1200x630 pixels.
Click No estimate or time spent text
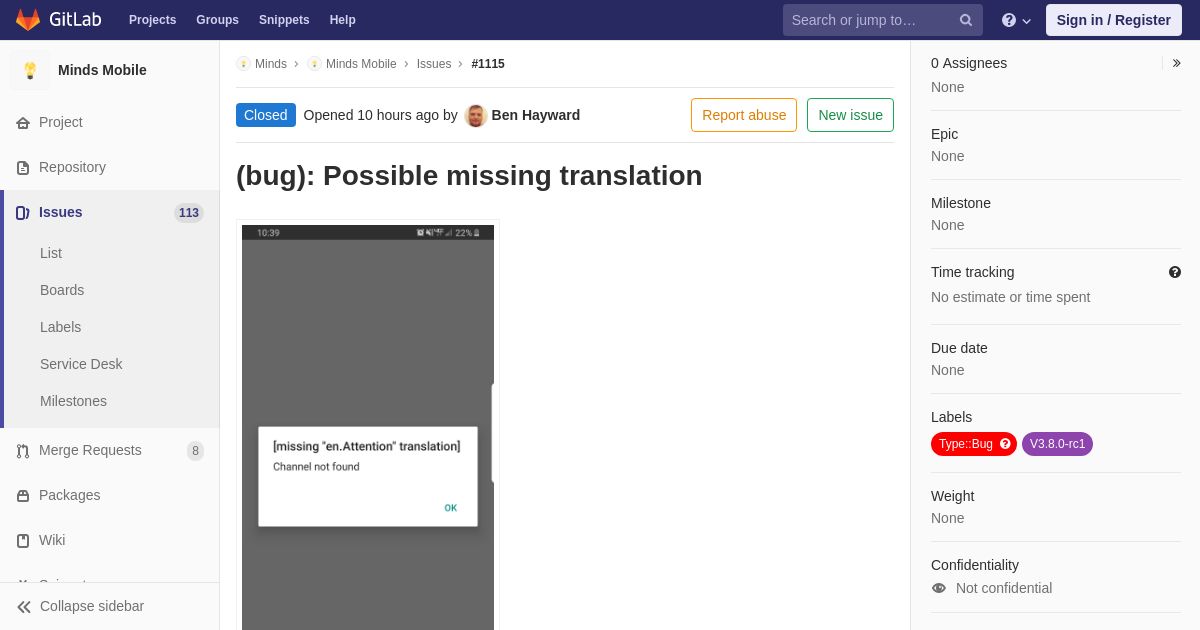[1010, 297]
